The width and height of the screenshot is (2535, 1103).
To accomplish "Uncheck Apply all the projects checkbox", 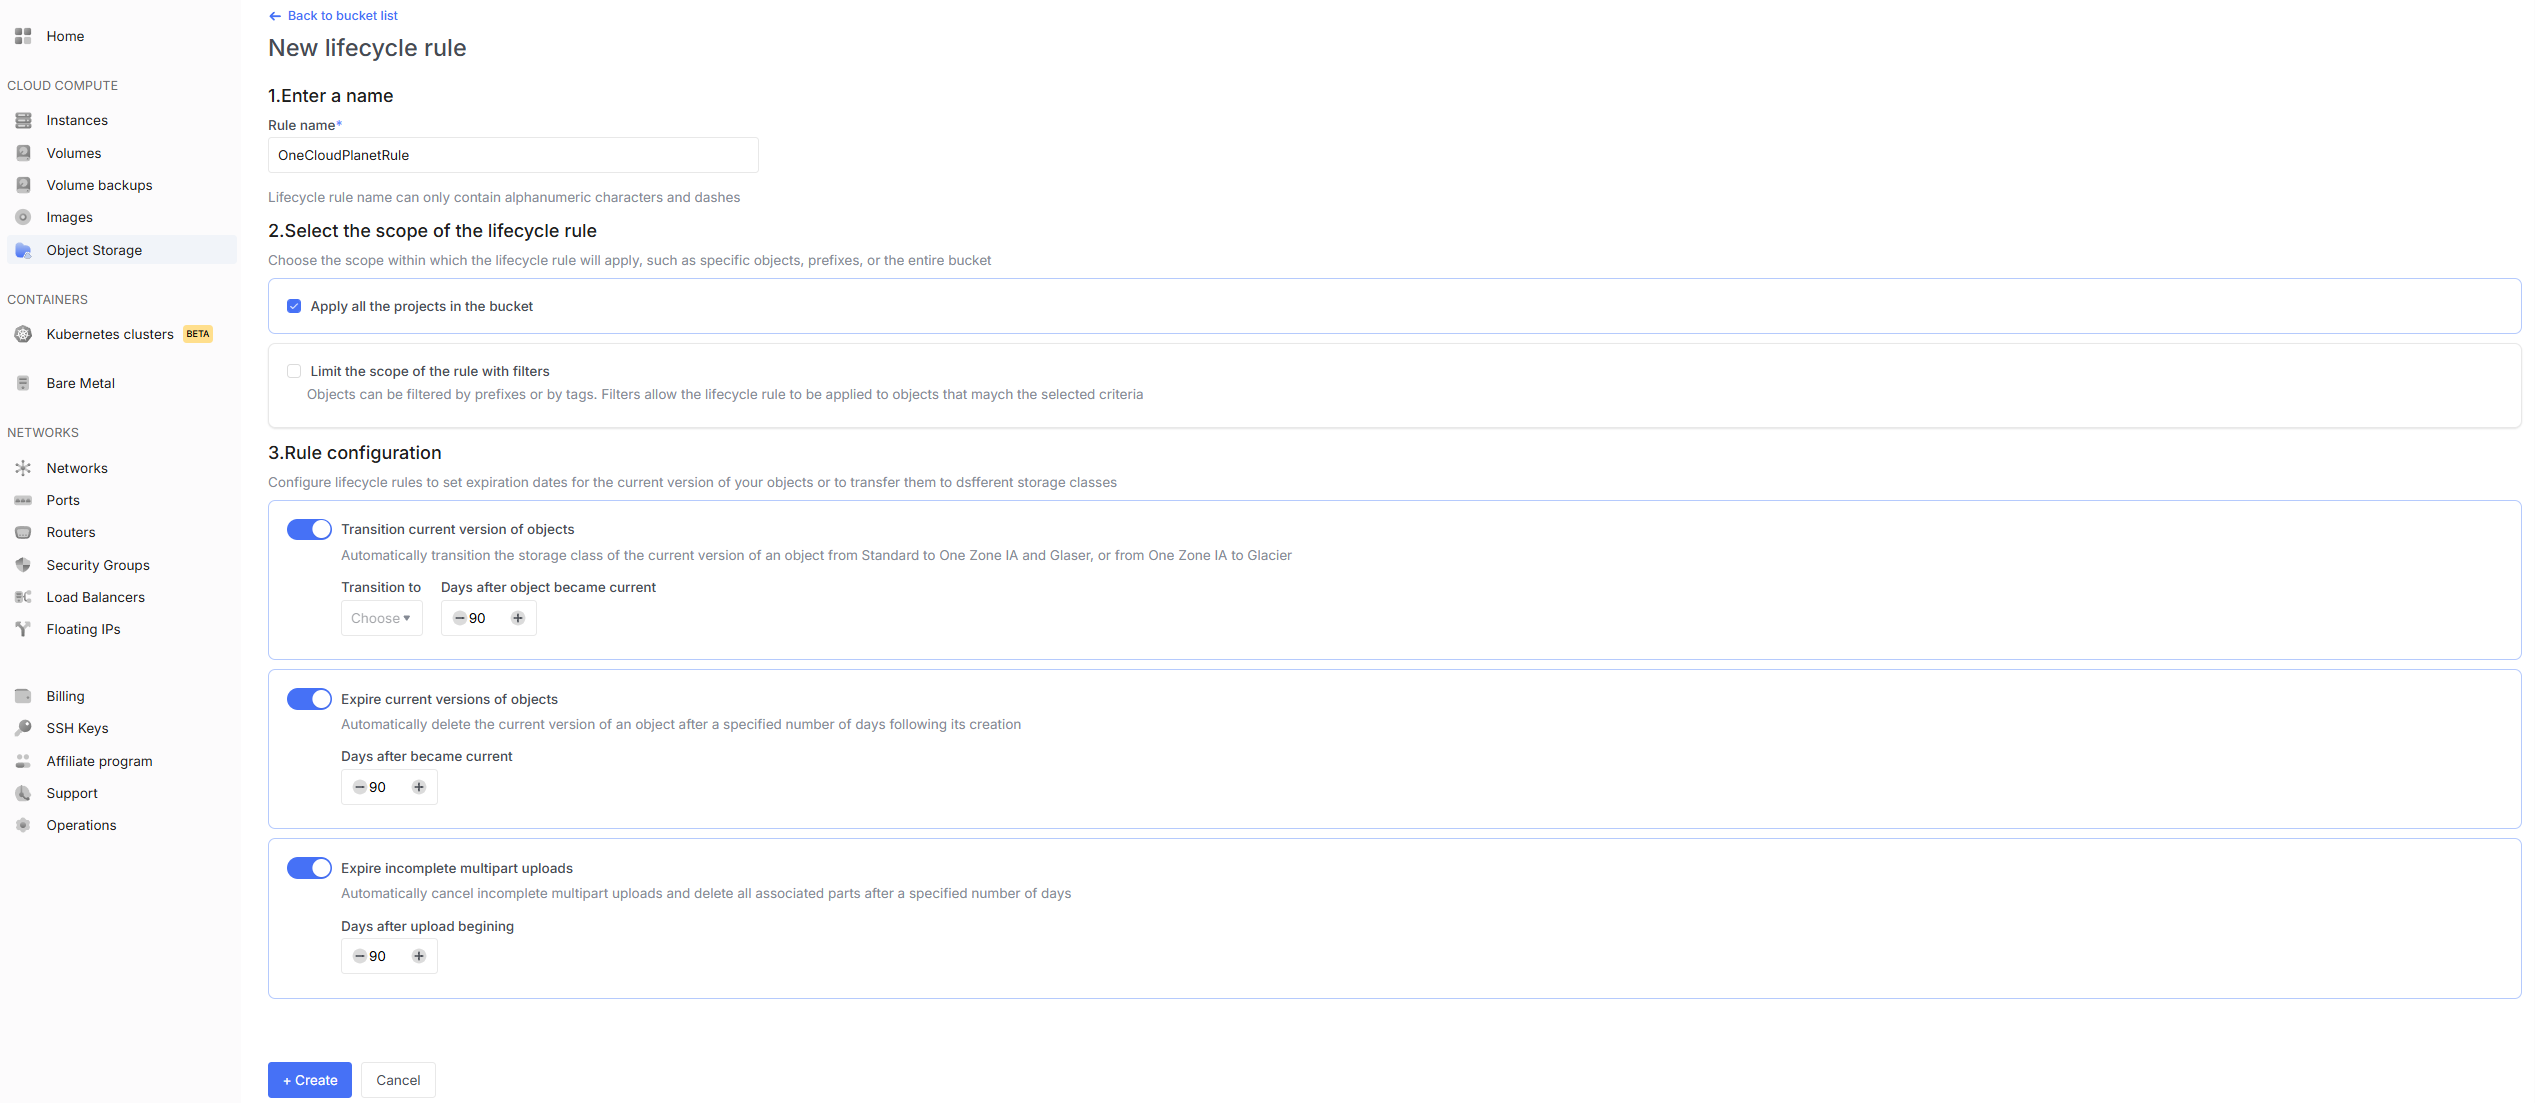I will pyautogui.click(x=294, y=306).
